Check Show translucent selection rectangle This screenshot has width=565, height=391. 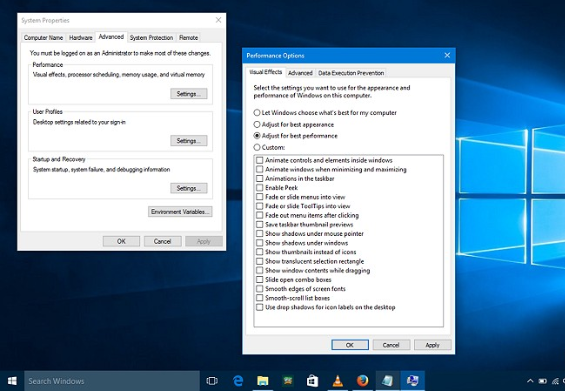point(259,261)
